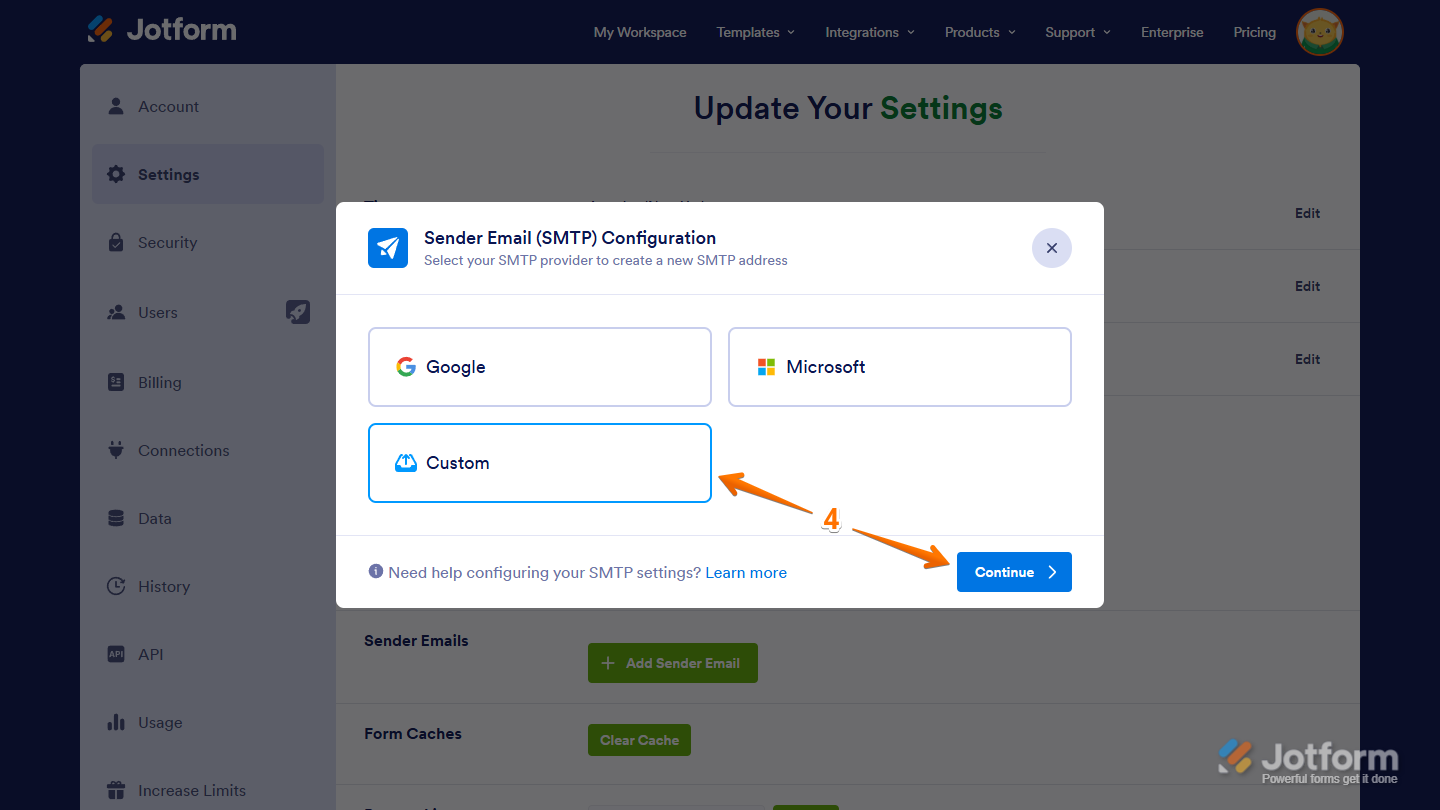This screenshot has height=810, width=1440.
Task: Select the Microsoft SMTP provider option
Action: (900, 367)
